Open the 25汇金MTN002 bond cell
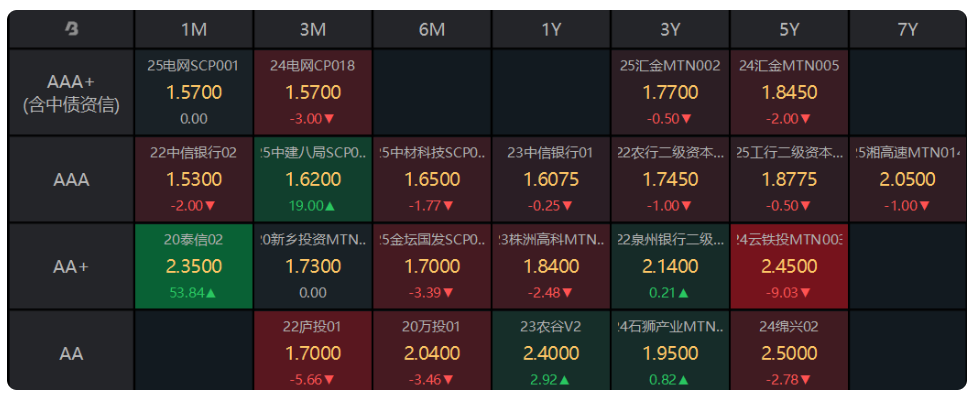Image resolution: width=974 pixels, height=399 pixels. (670, 93)
